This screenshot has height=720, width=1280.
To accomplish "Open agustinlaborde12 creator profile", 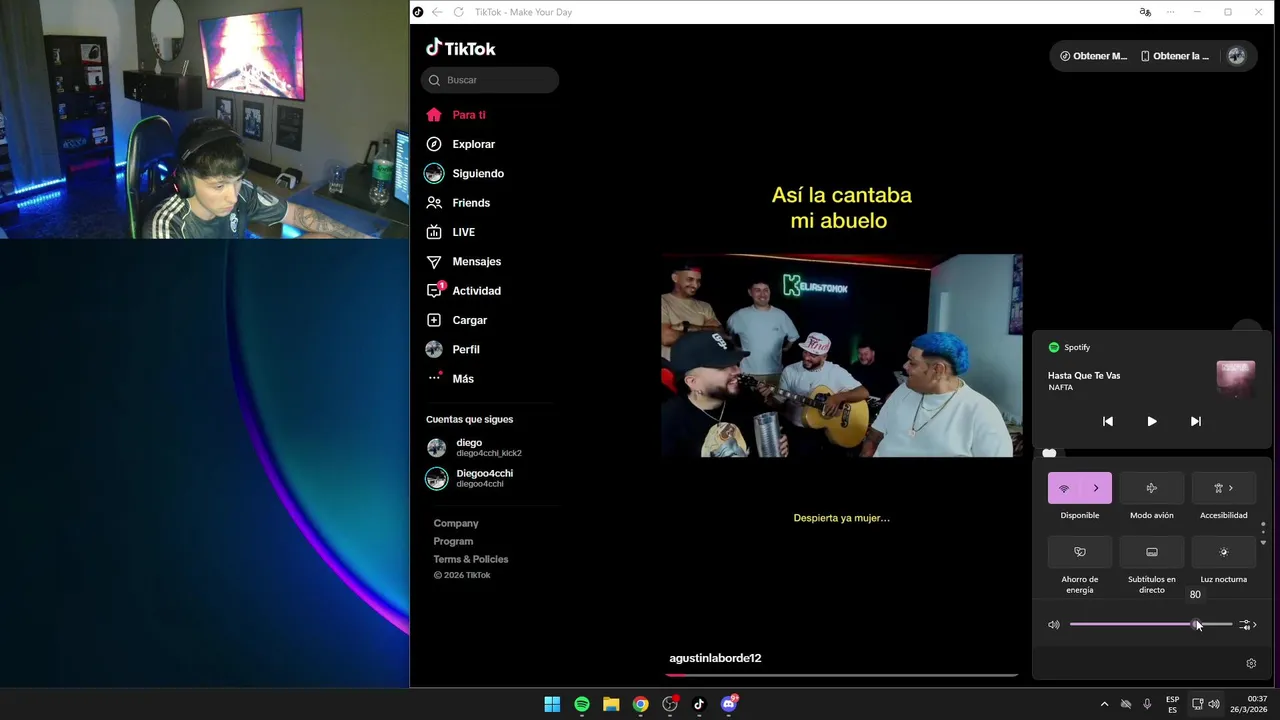I will pos(715,658).
